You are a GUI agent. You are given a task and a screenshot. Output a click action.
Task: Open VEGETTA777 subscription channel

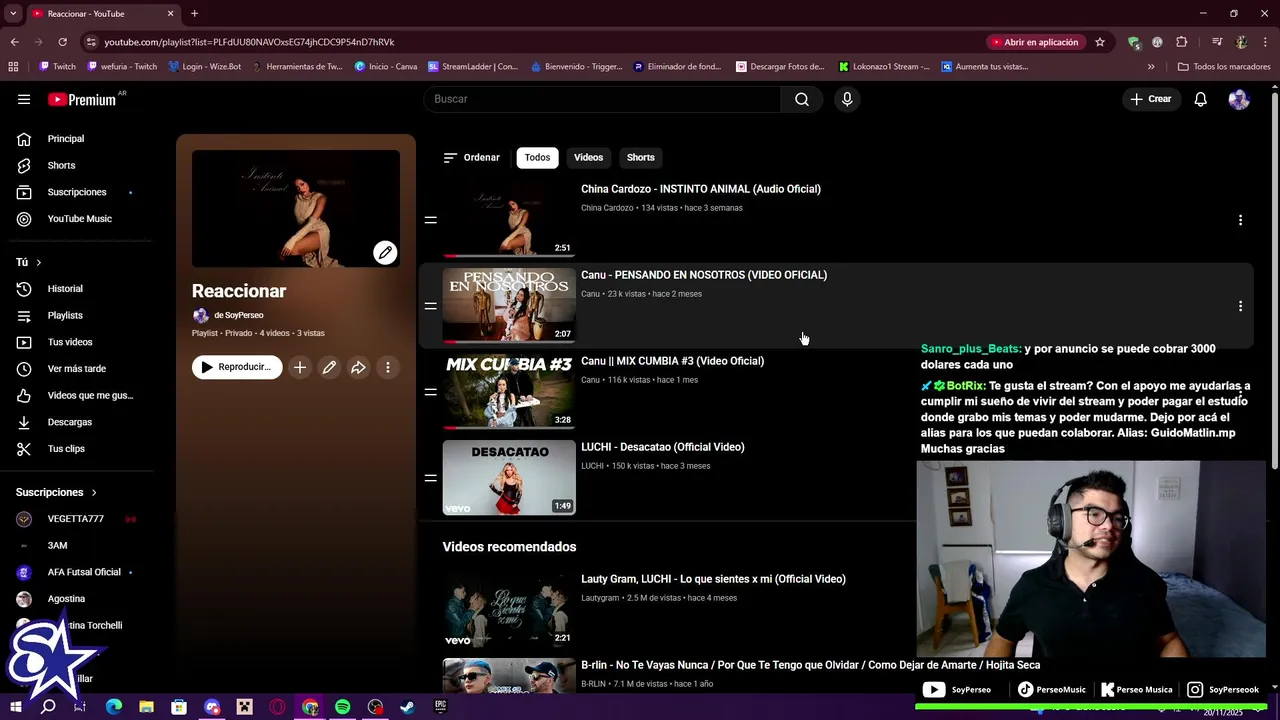pos(77,519)
